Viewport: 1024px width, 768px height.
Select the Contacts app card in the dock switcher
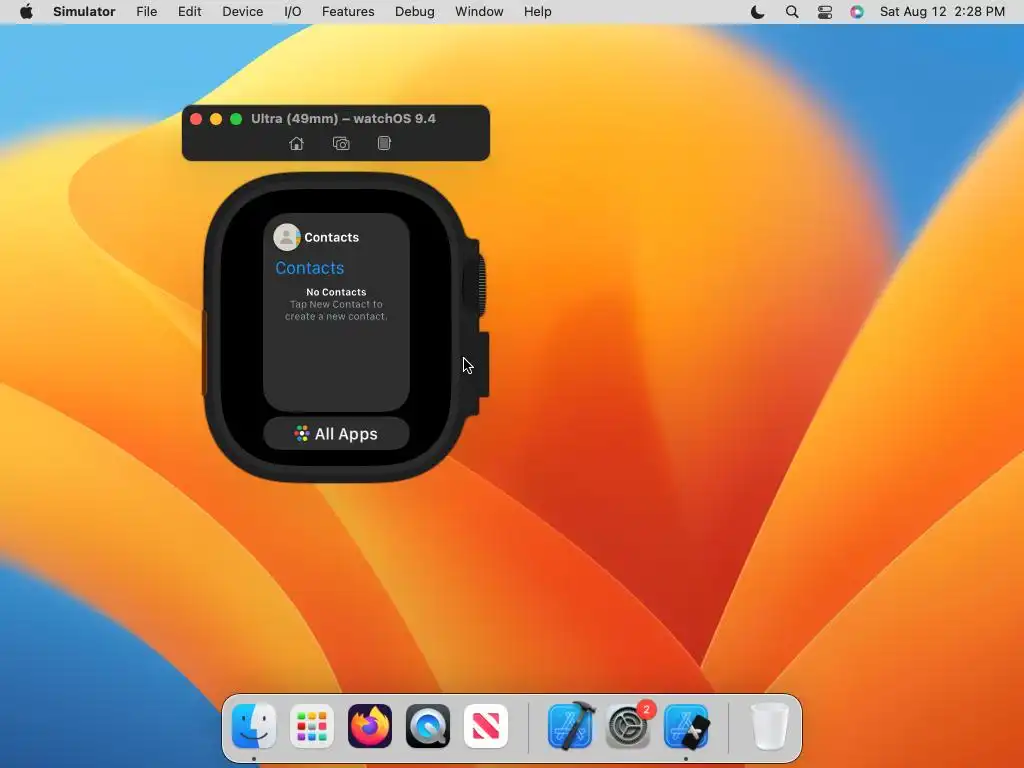336,312
